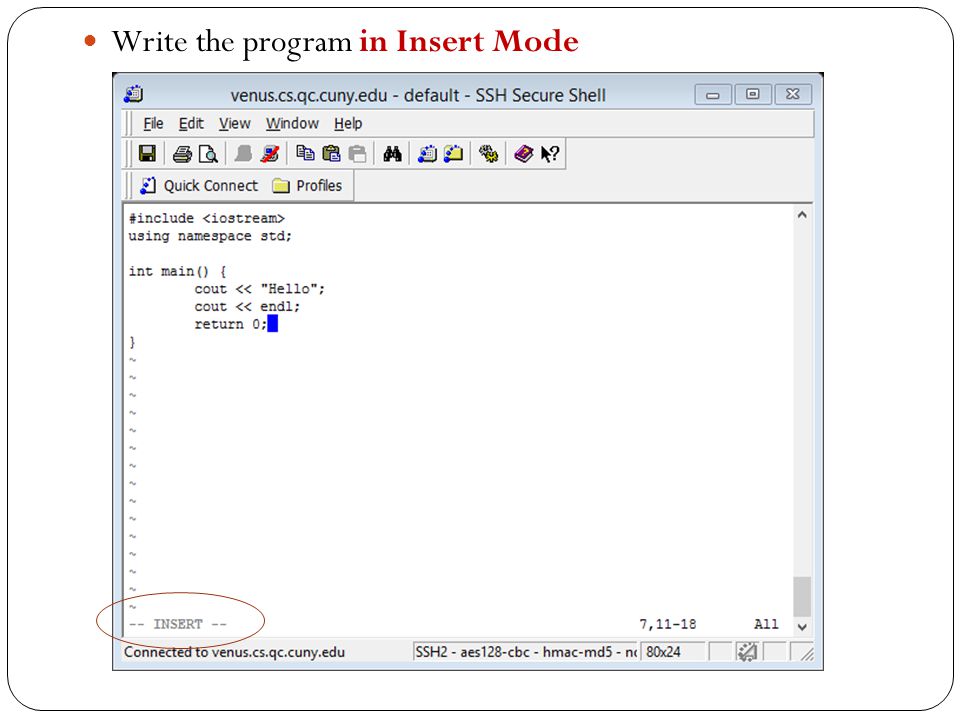Click the 'using namespace std;' line
This screenshot has width=960, height=720.
(x=211, y=236)
